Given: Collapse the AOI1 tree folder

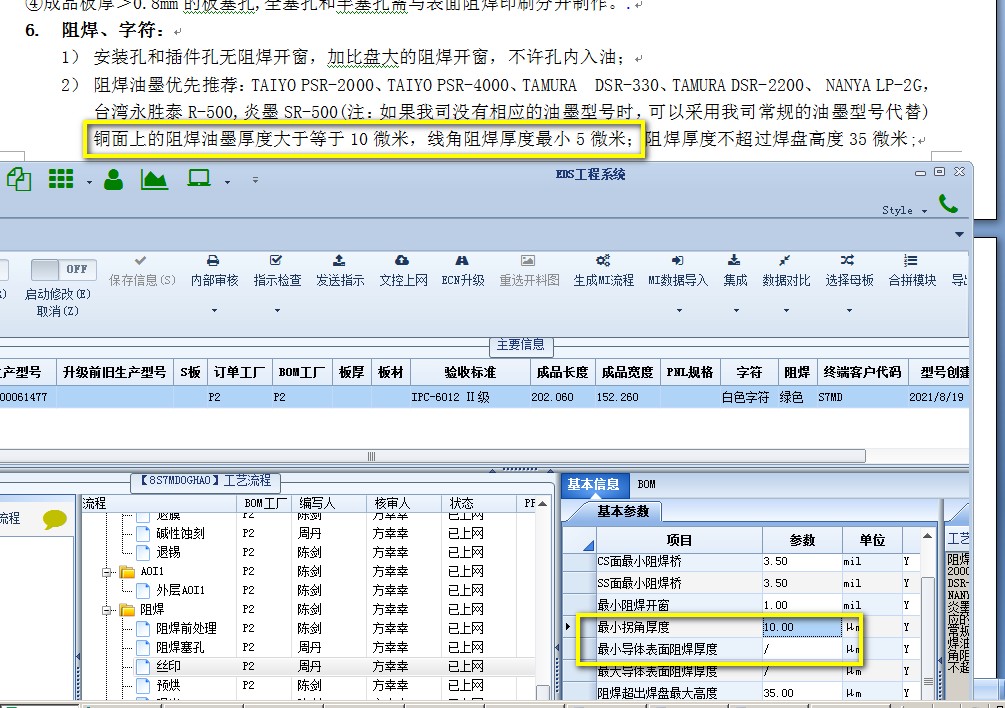Looking at the screenshot, I should (x=107, y=572).
